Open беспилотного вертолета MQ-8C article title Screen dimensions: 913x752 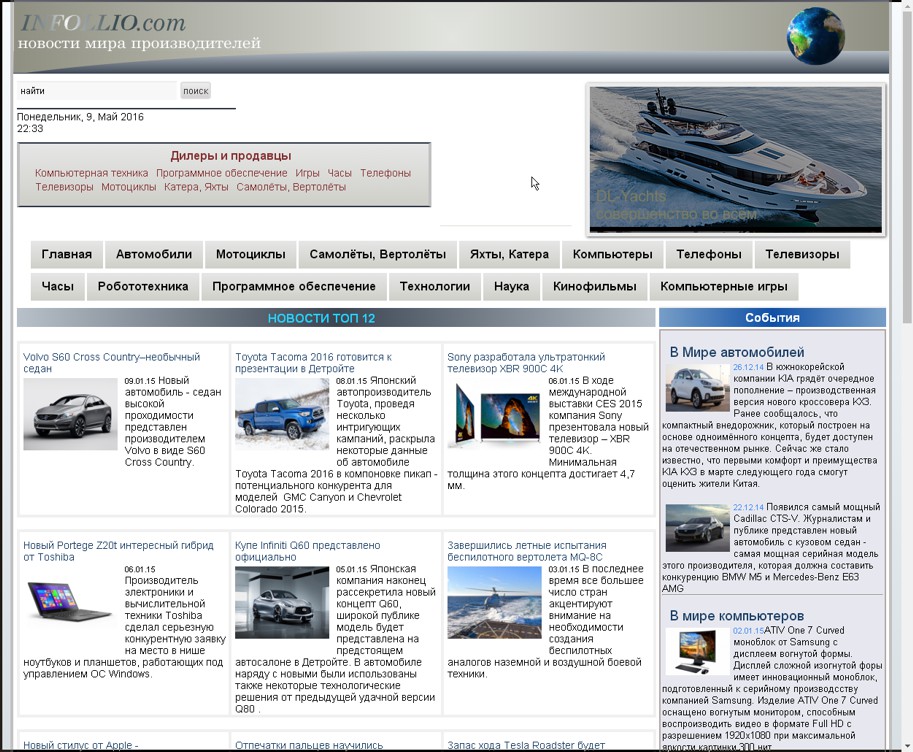[526, 551]
